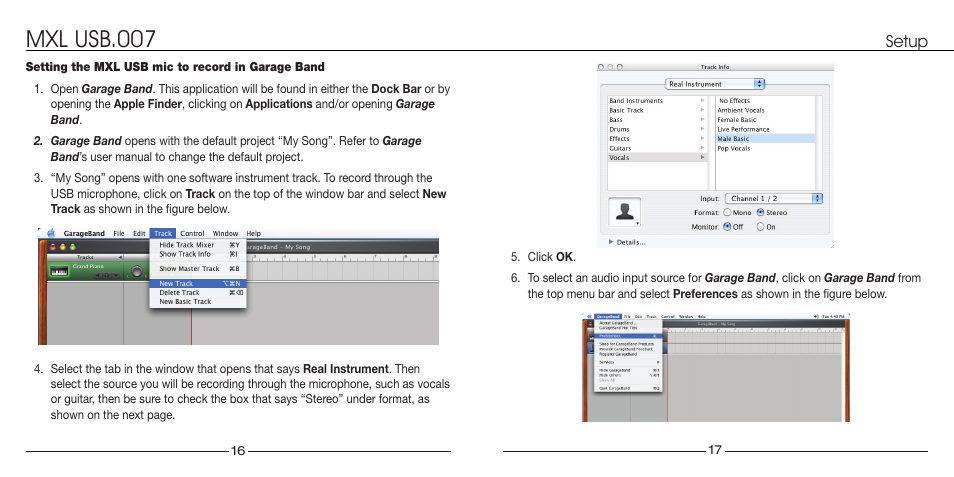
Task: Expand the Details disclosure triangle
Action: (x=612, y=241)
